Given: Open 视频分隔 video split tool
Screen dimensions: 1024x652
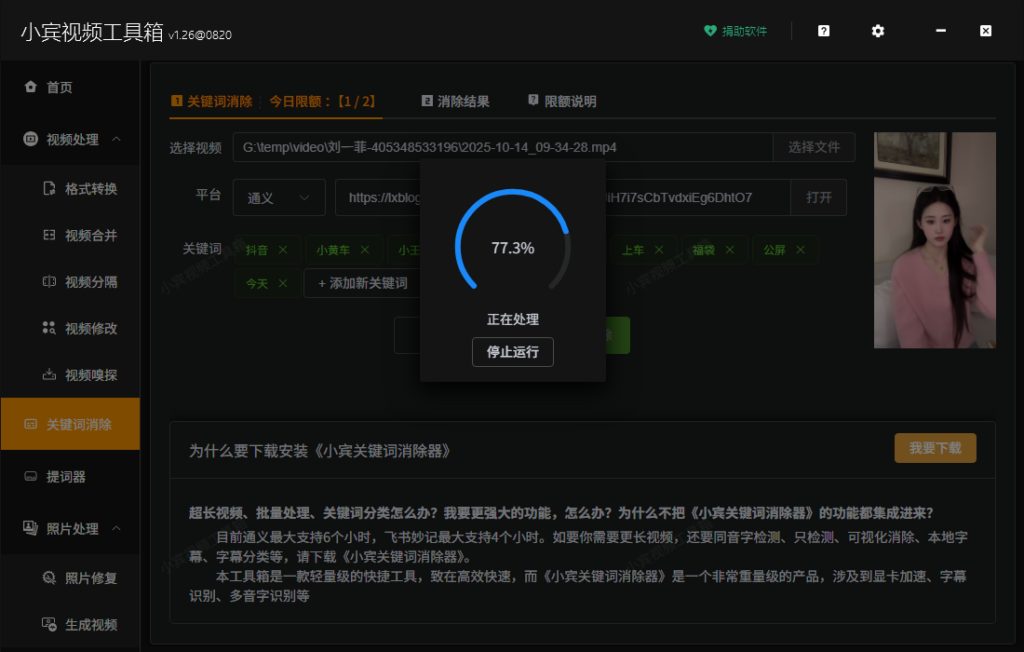Looking at the screenshot, I should (x=90, y=282).
